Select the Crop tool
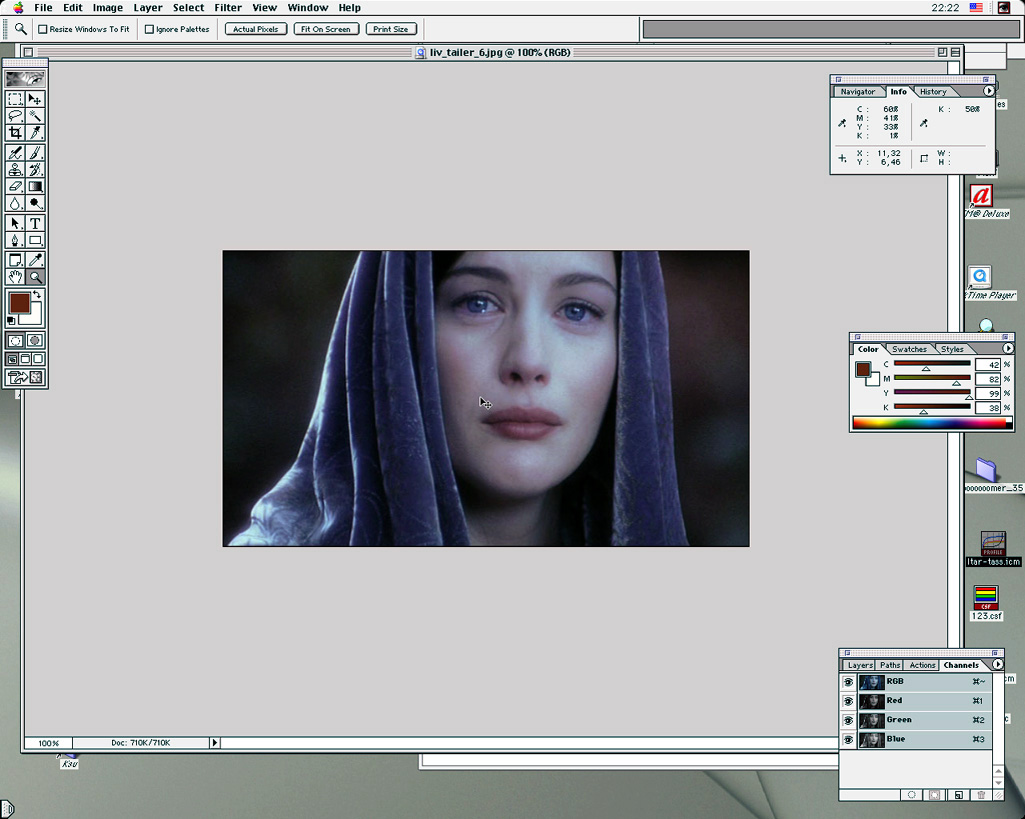Image resolution: width=1025 pixels, height=819 pixels. coord(15,133)
